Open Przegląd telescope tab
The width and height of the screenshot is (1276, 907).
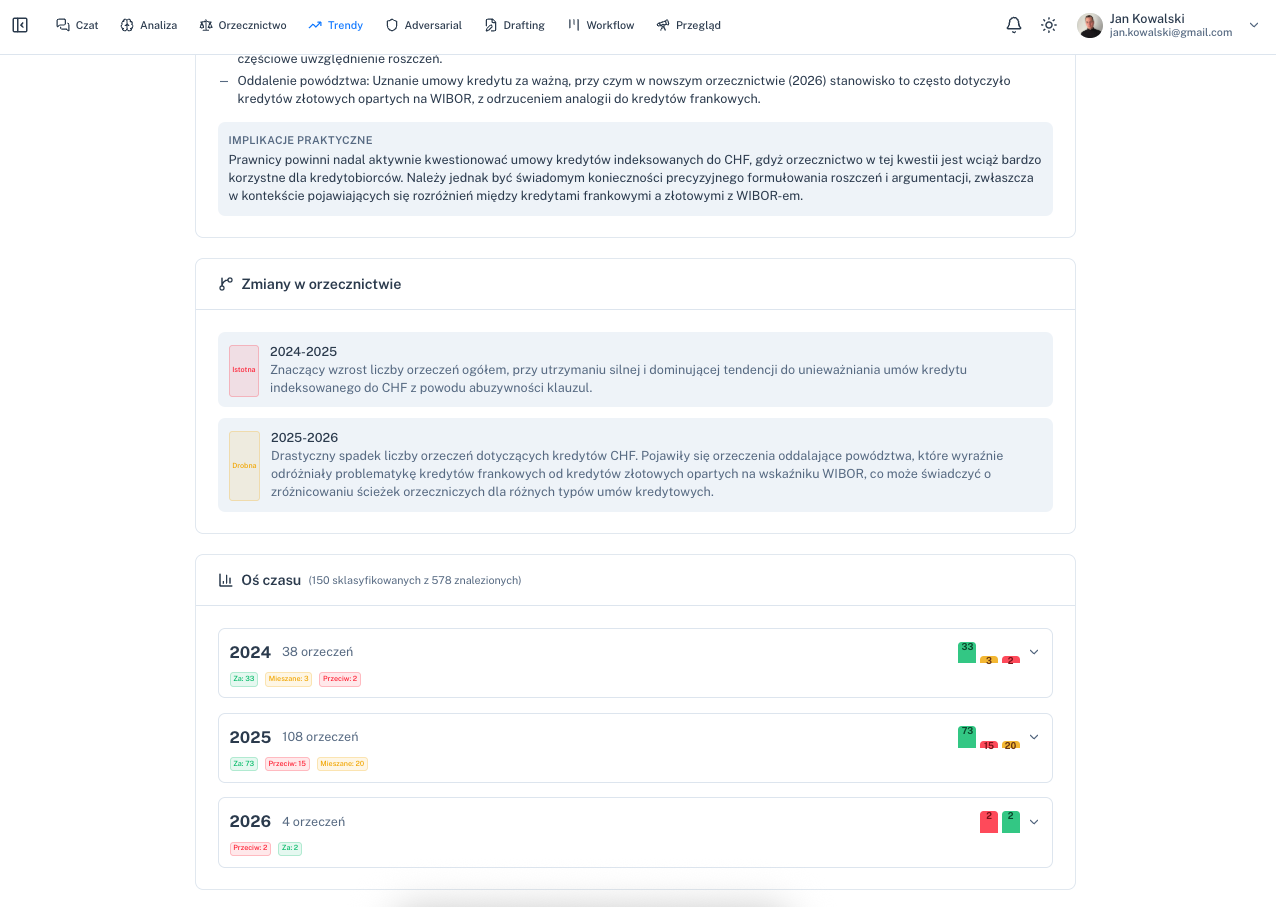tap(688, 25)
